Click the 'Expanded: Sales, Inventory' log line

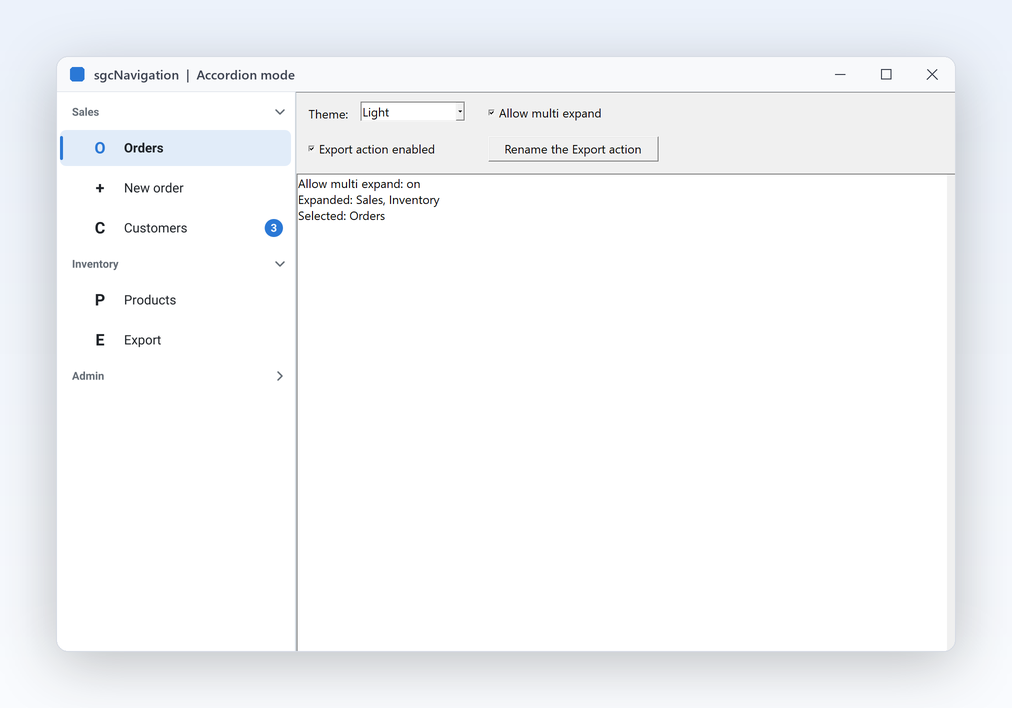pos(369,200)
